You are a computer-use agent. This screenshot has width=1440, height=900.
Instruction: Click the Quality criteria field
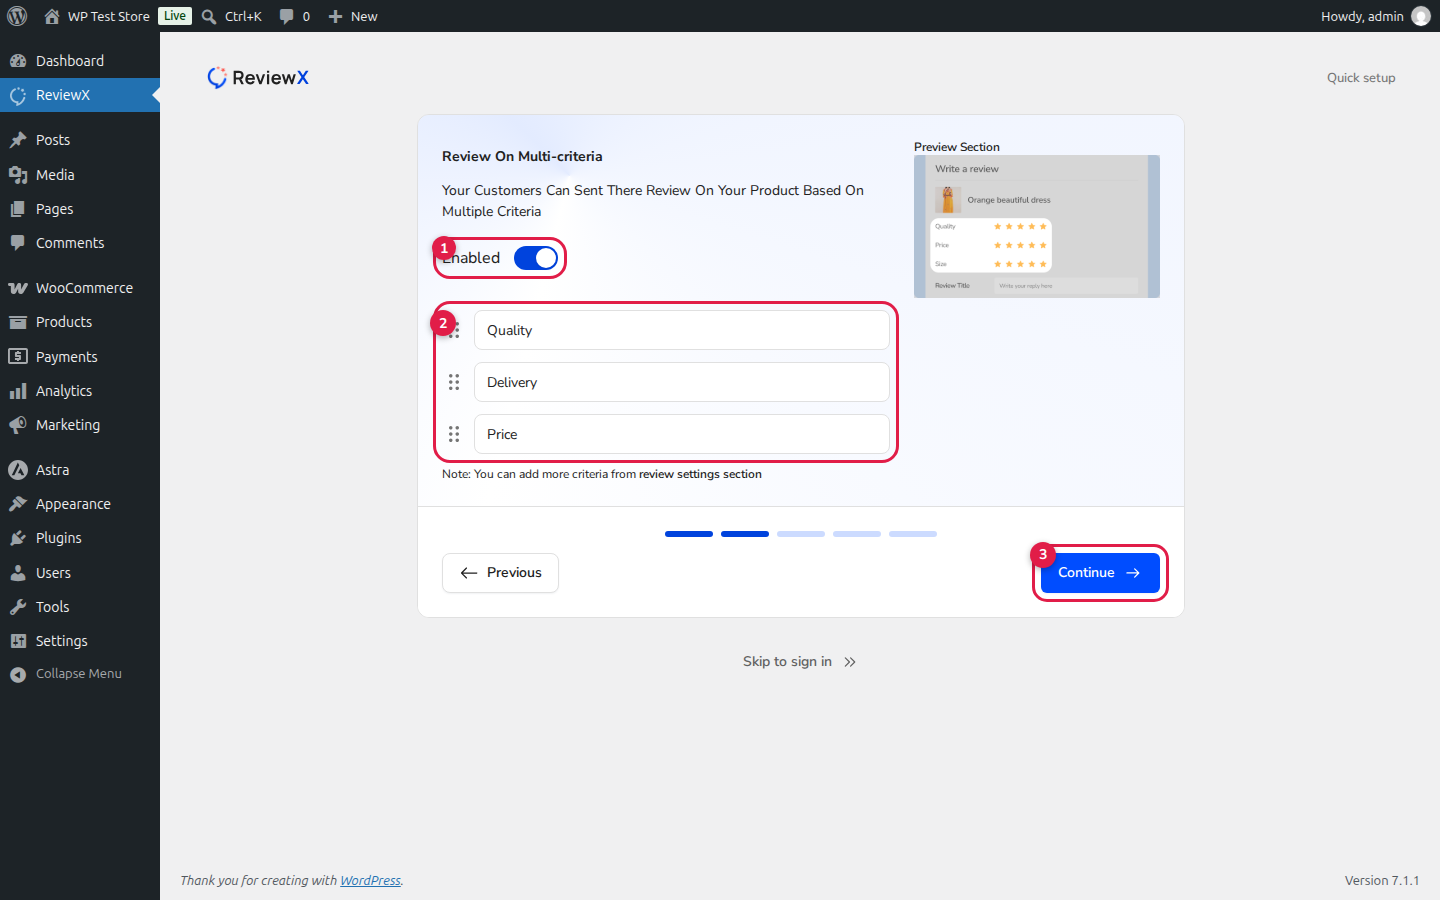(682, 330)
